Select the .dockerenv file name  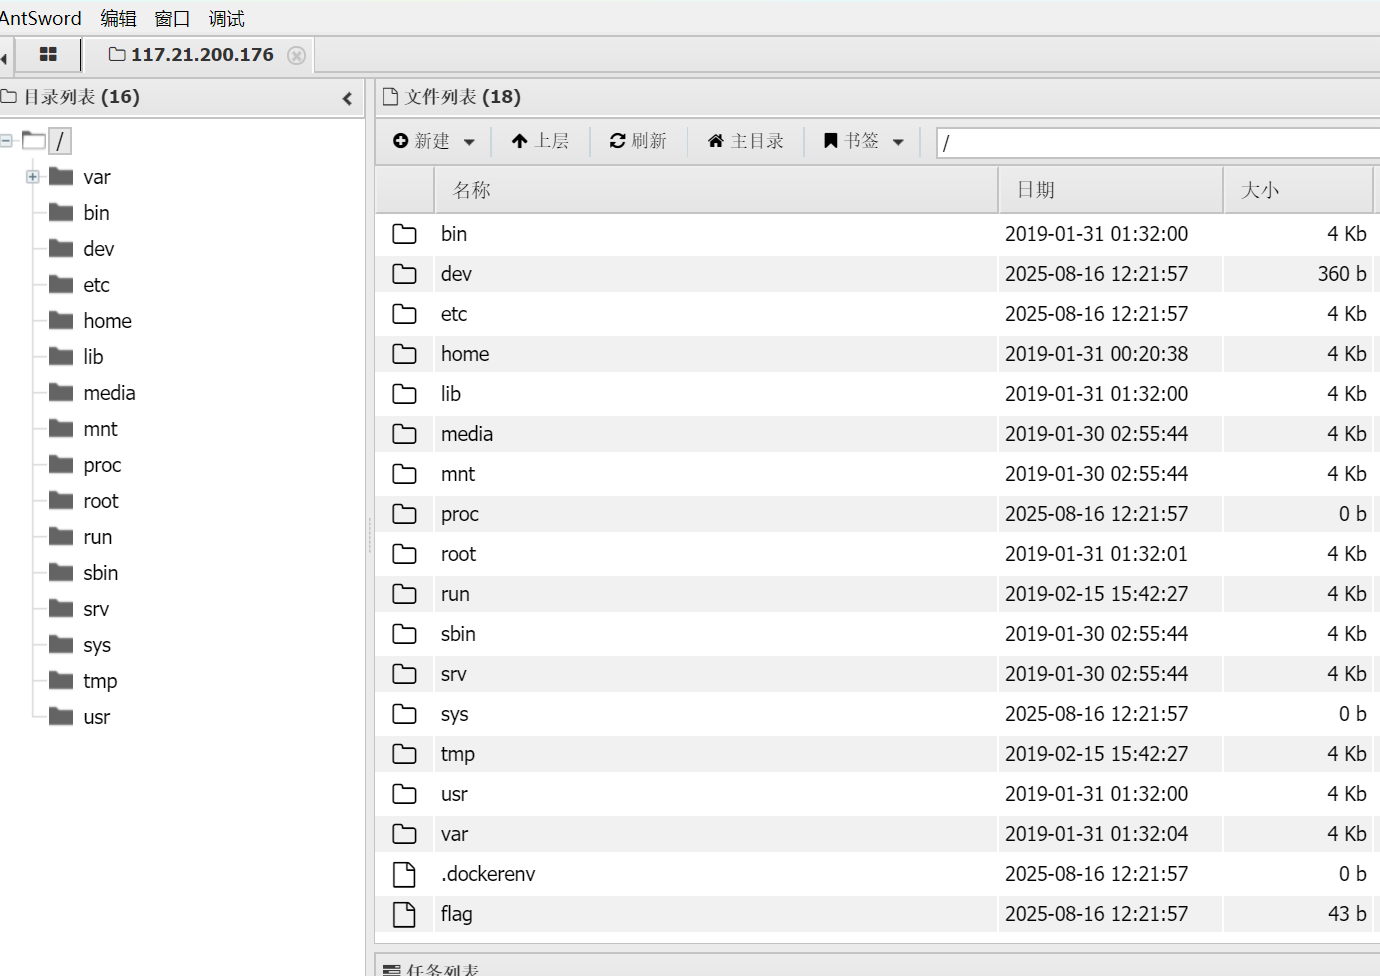click(488, 874)
